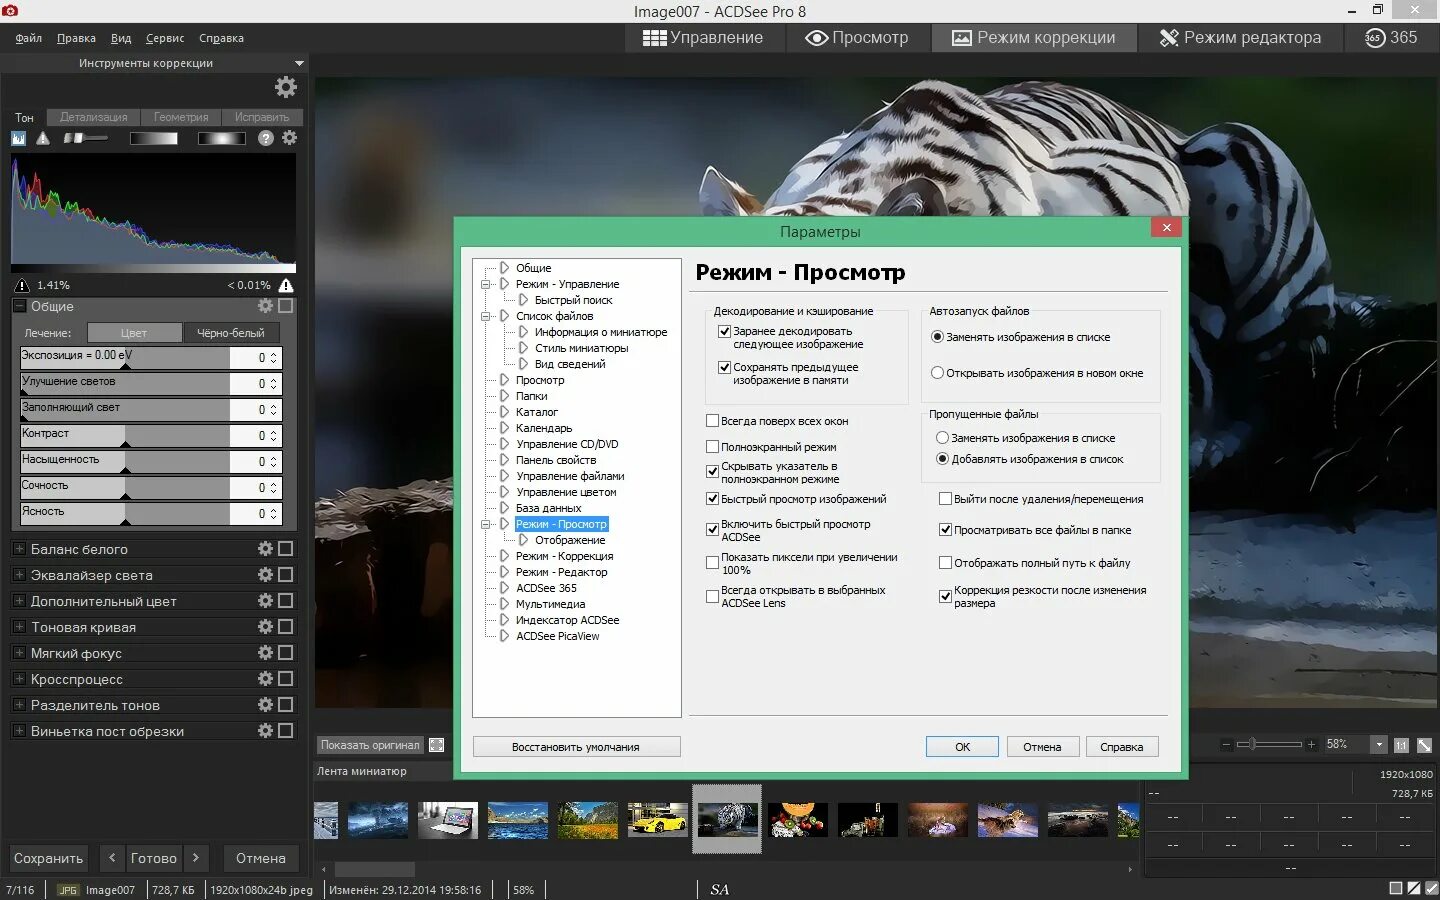
Task: Enable Всегда поверх всех окон
Action: (x=712, y=421)
